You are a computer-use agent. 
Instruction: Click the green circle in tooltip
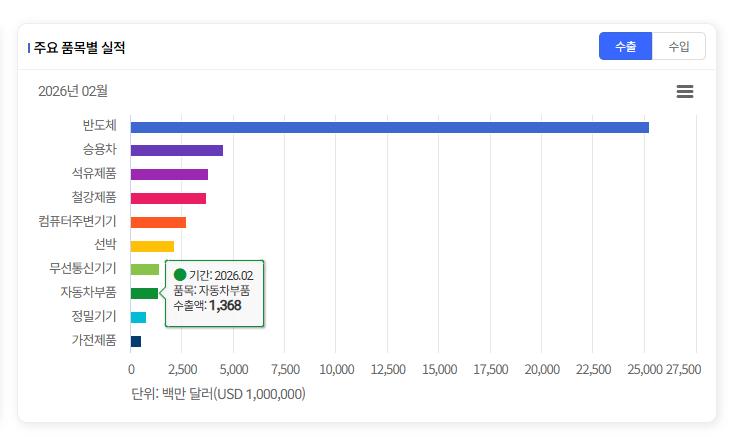pos(180,275)
